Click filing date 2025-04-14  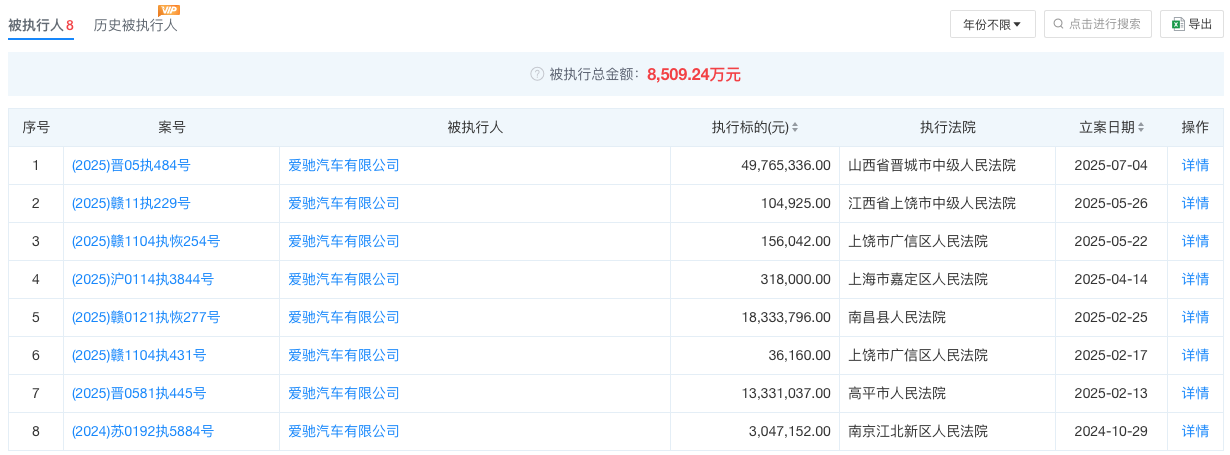point(1111,279)
